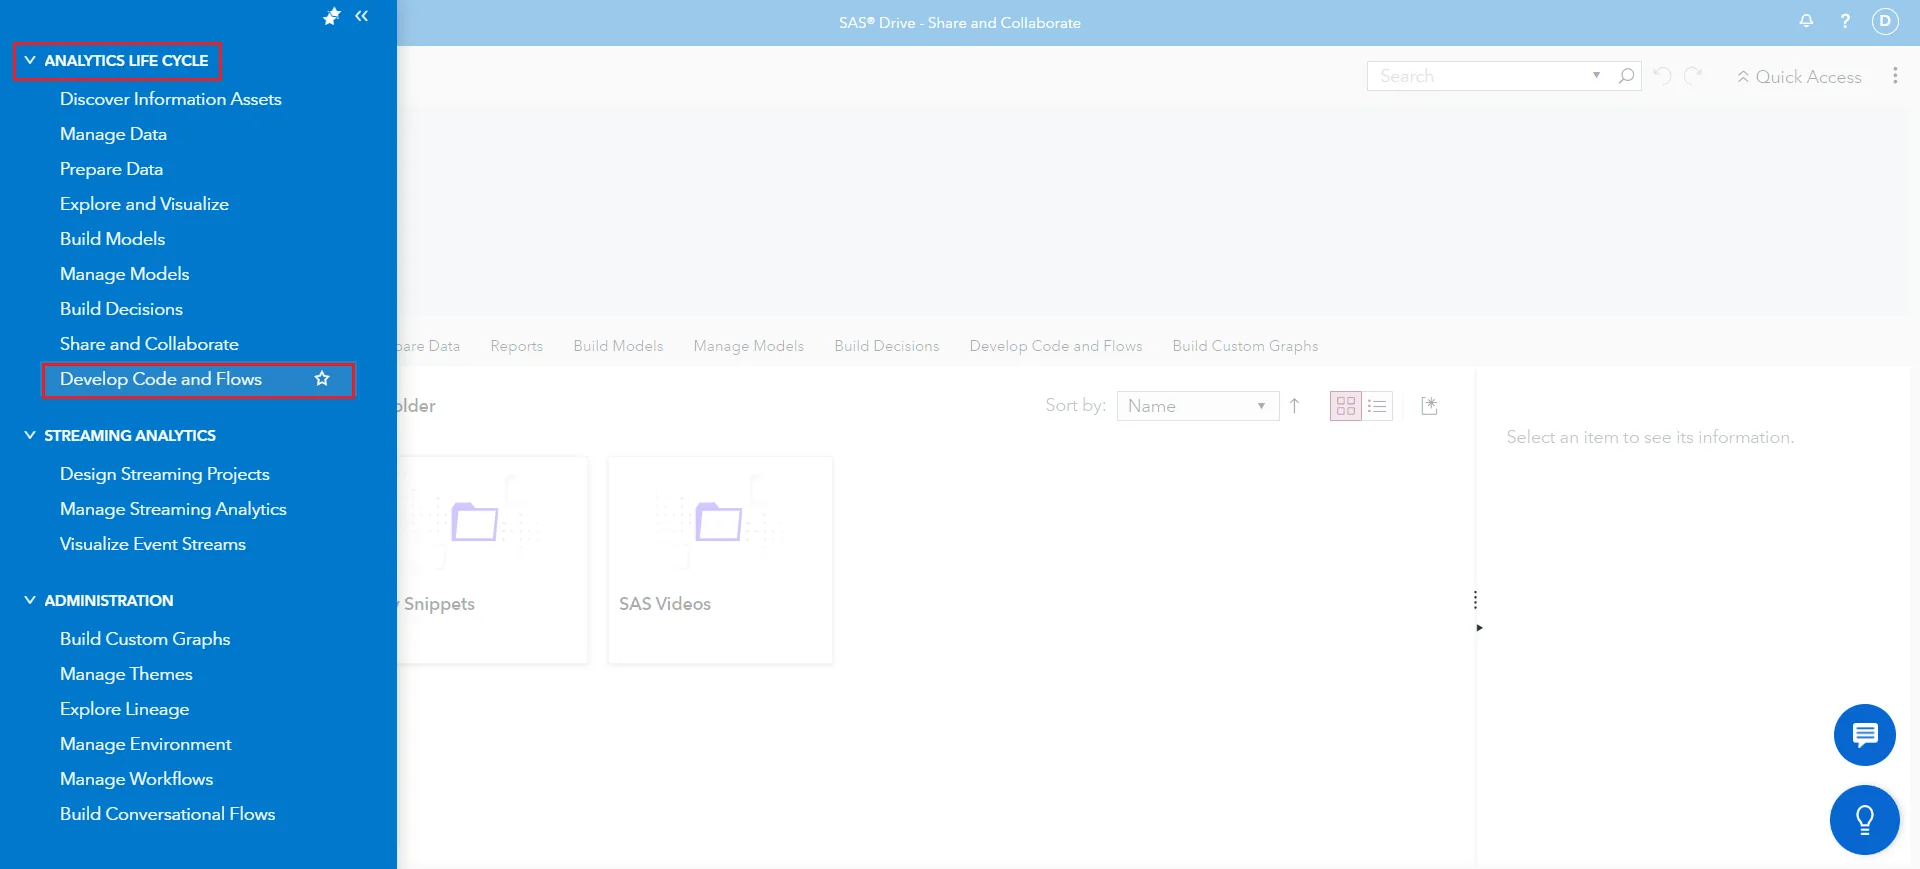Open the Build Custom Graphs tab

click(x=1245, y=346)
